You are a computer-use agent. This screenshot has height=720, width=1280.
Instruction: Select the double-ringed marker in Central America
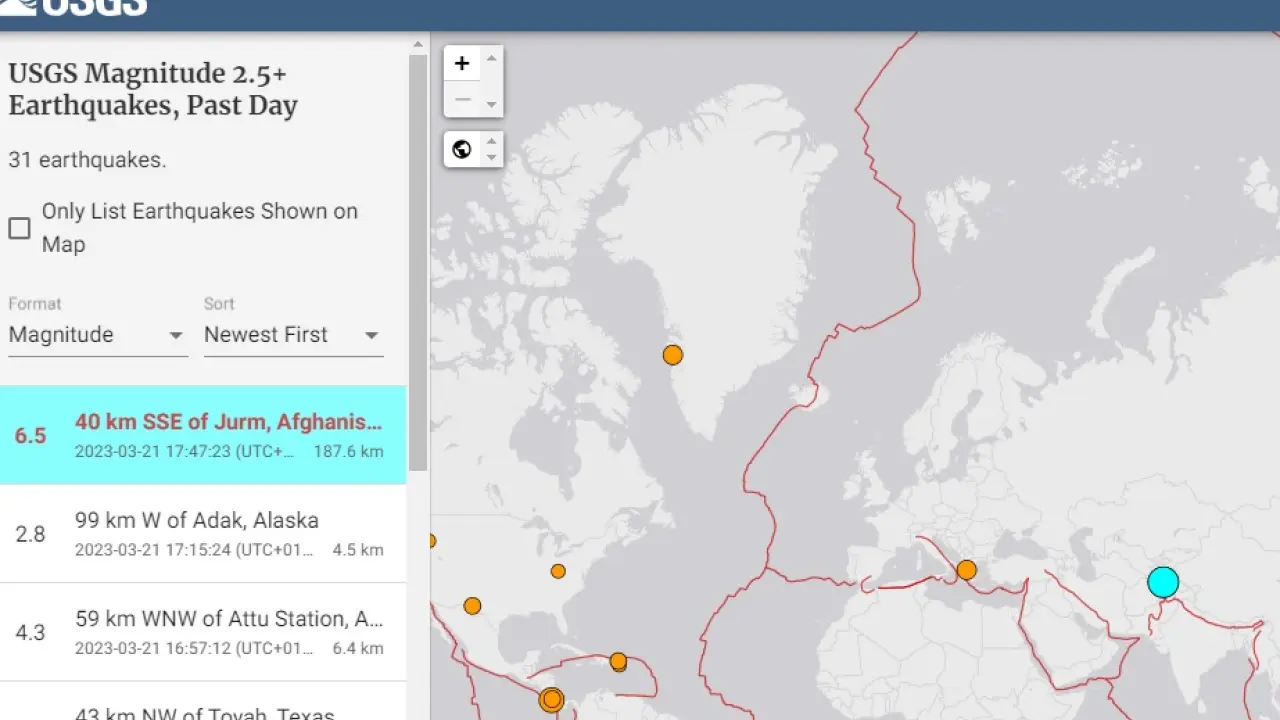551,699
